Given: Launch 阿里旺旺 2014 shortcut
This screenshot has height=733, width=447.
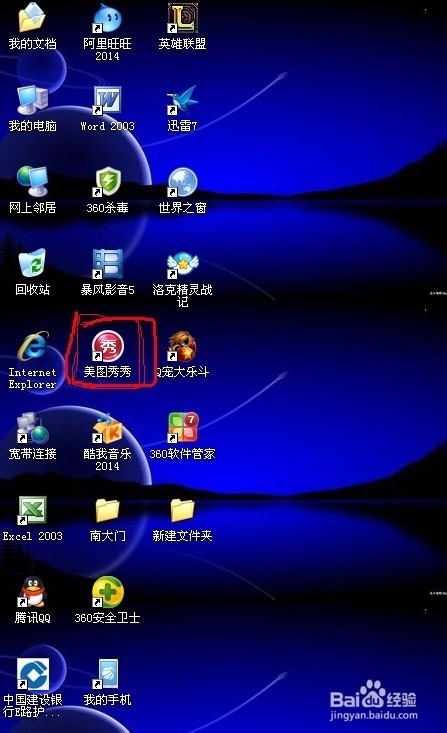Looking at the screenshot, I should tap(107, 19).
